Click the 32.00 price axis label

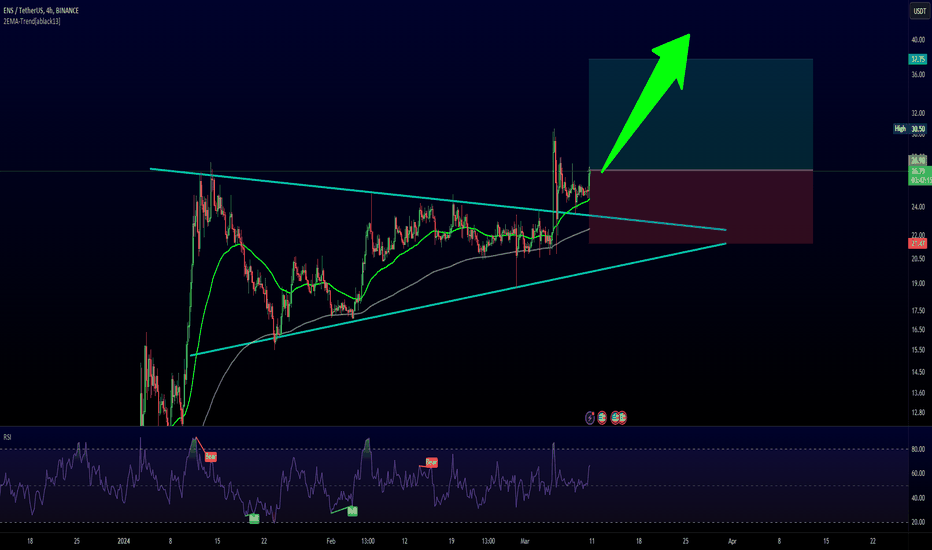coord(918,113)
